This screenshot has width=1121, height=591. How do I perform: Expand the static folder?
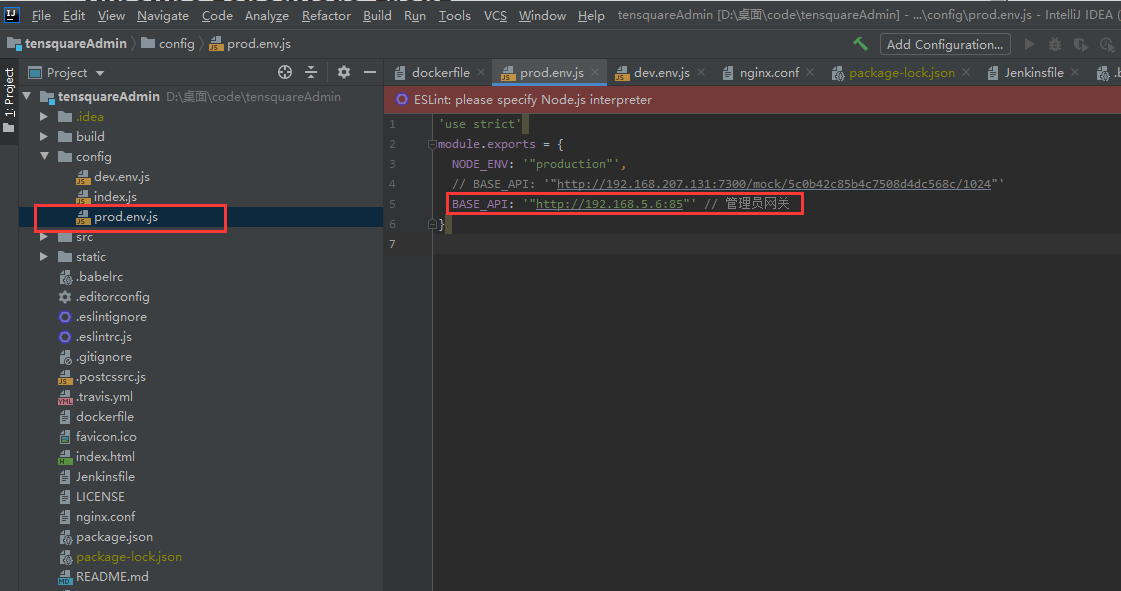pyautogui.click(x=44, y=256)
